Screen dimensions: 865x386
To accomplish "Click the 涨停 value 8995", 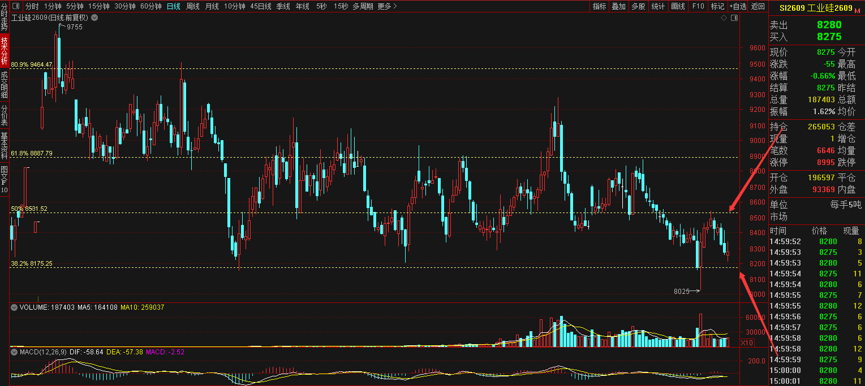I will pyautogui.click(x=826, y=162).
